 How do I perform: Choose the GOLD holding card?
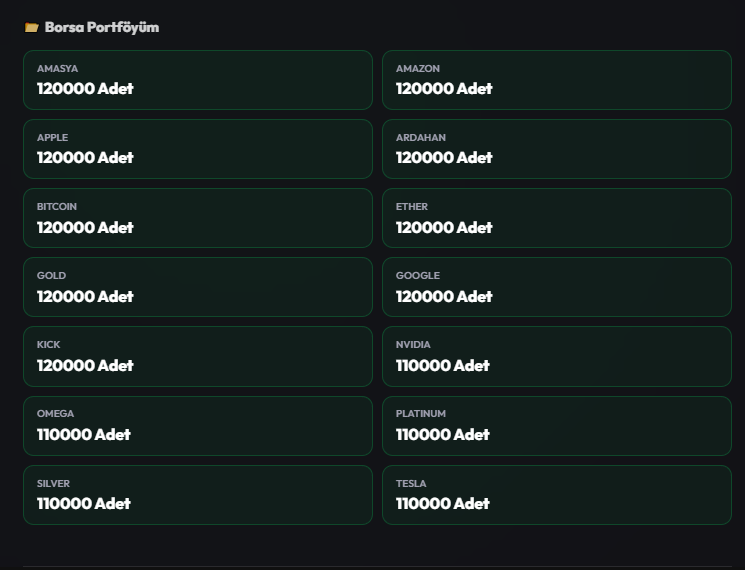point(198,287)
